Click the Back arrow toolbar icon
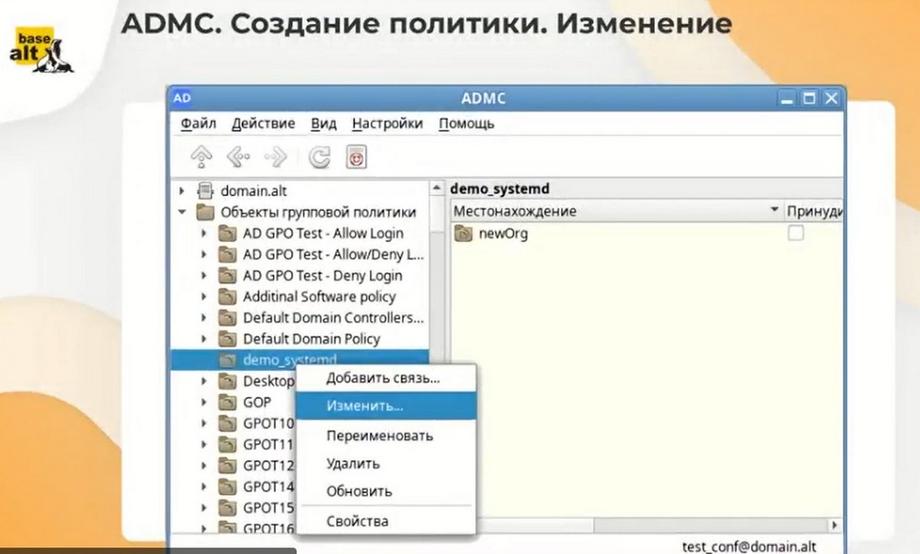The height and width of the screenshot is (554, 920). coord(238,157)
